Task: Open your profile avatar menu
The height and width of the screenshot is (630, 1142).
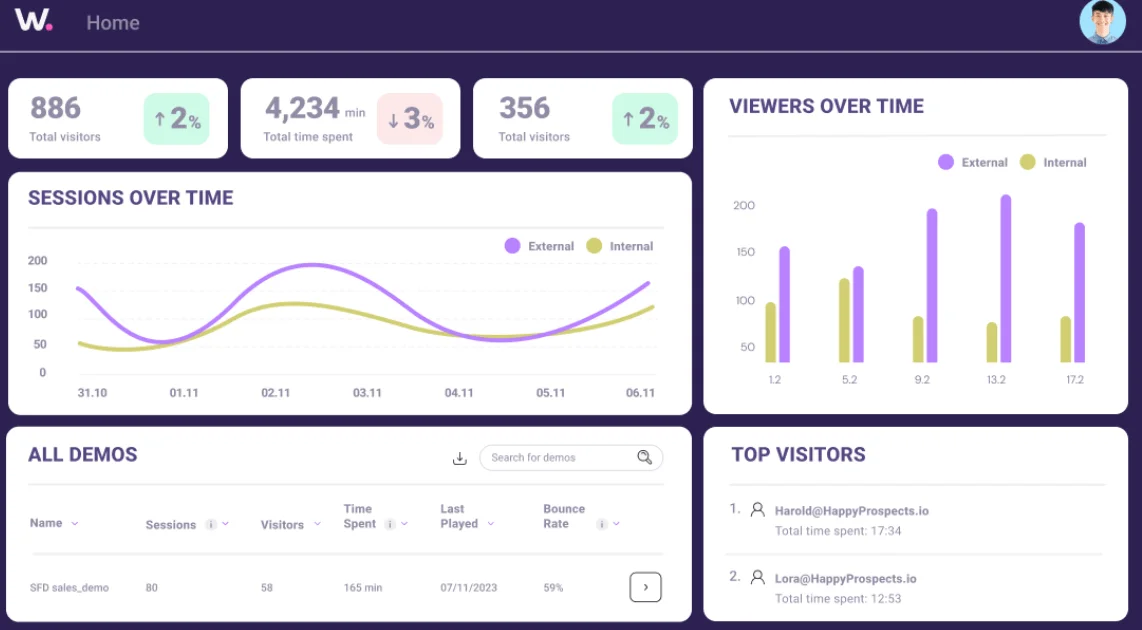Action: 1100,22
